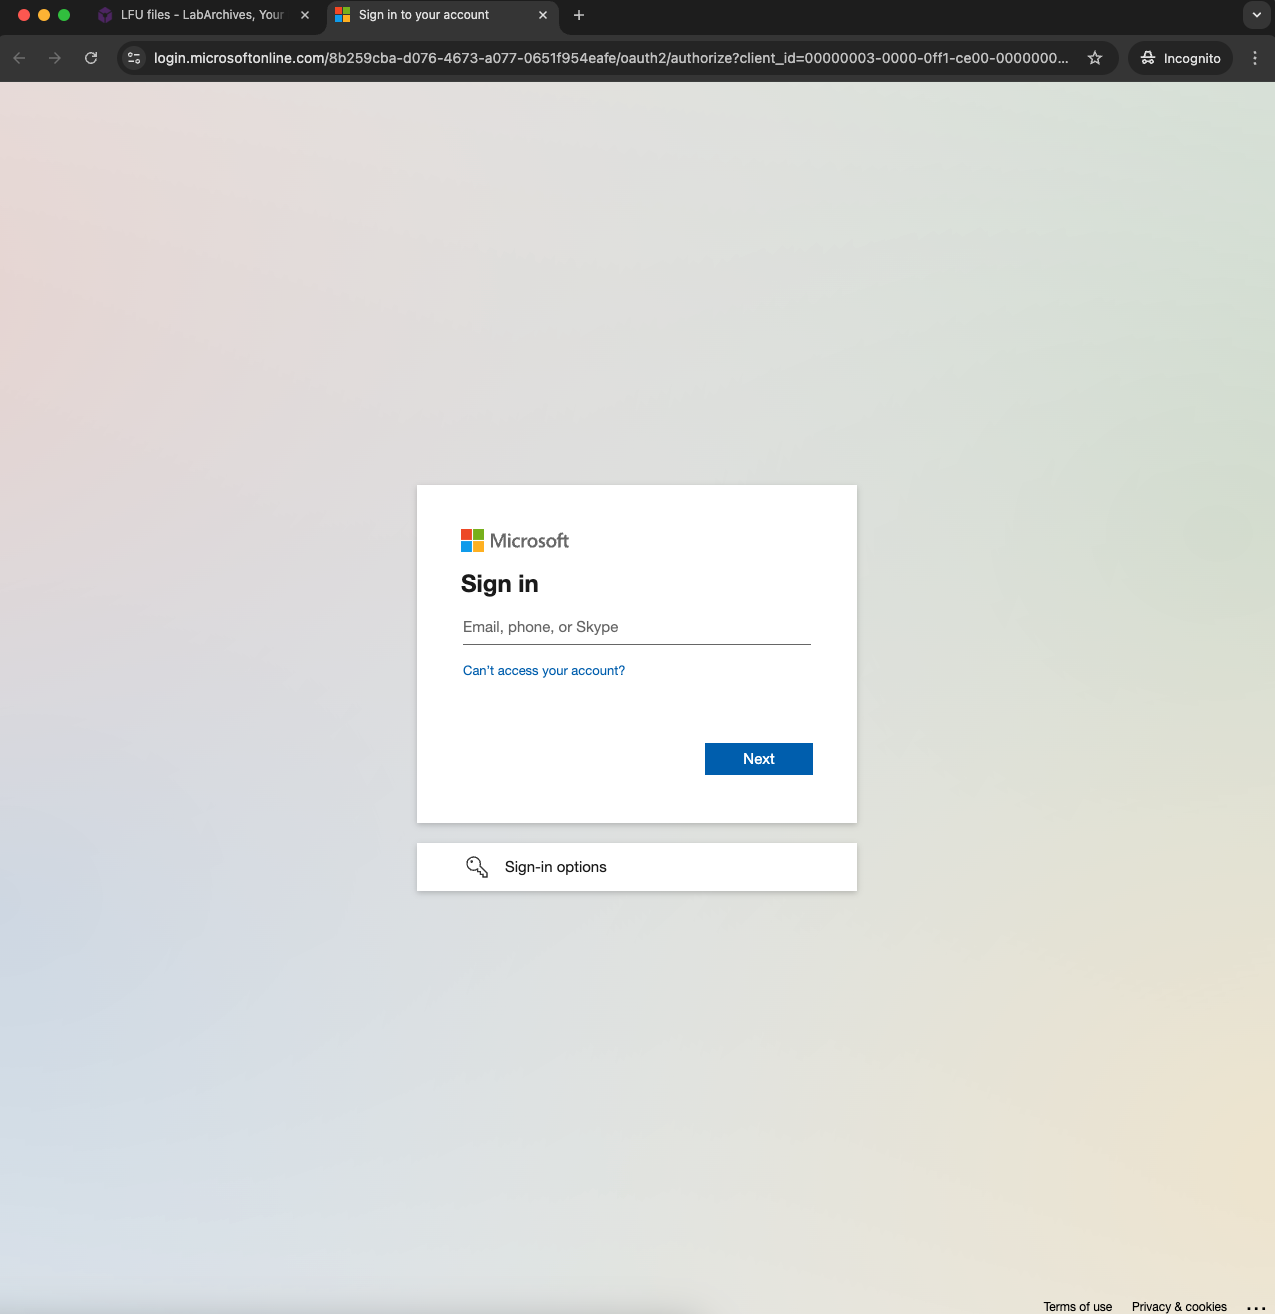Close the Sign in to your account tab
This screenshot has height=1314, width=1275.
543,15
